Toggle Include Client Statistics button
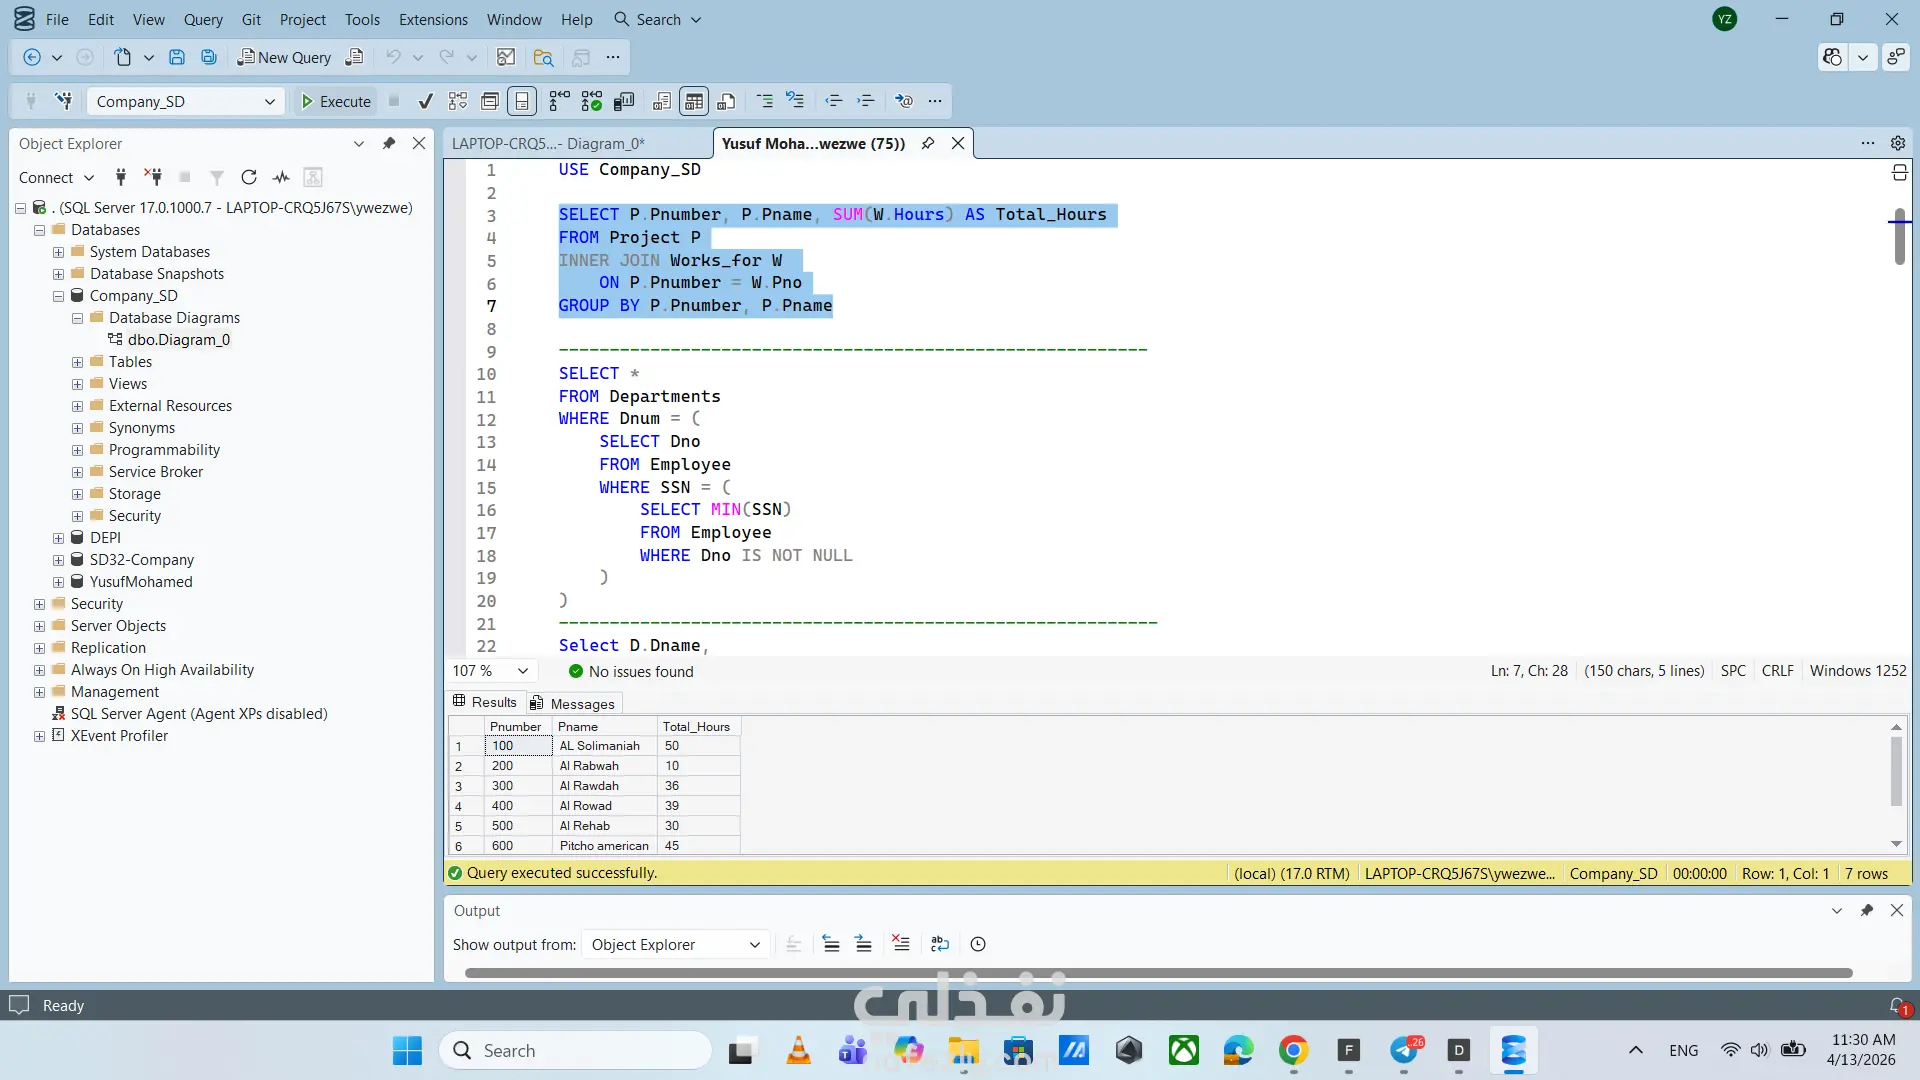1920x1080 pixels. pyautogui.click(x=624, y=101)
